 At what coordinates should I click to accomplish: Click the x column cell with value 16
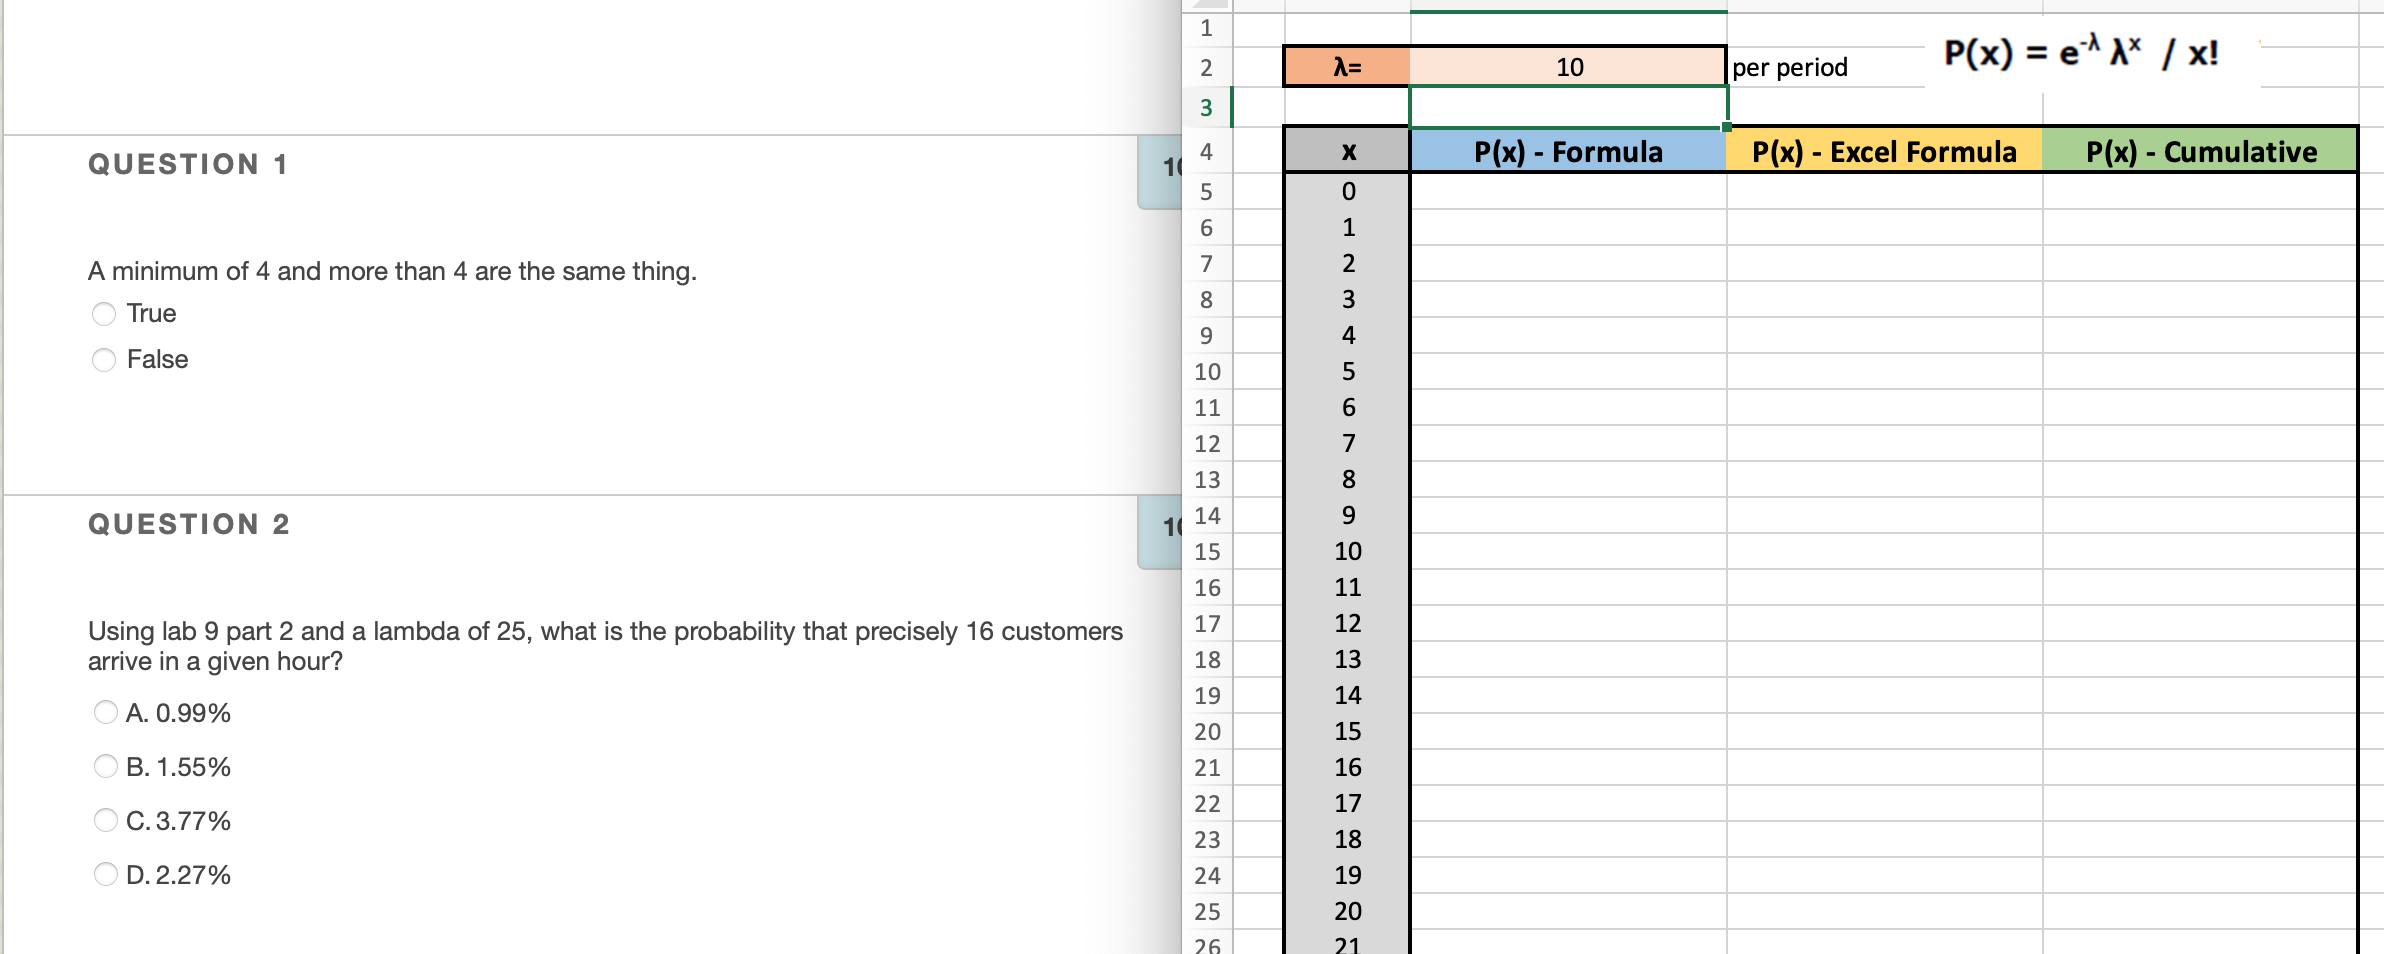coord(1347,767)
